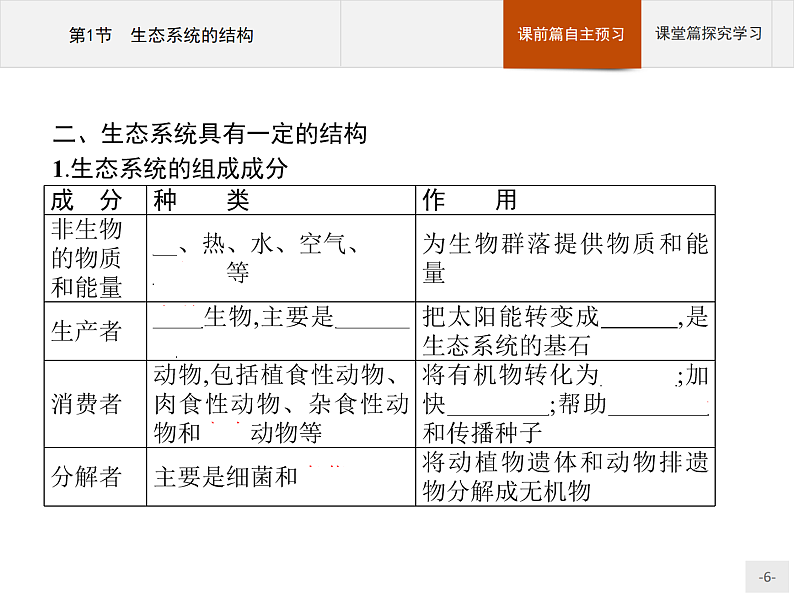Open the 课堂篇探究学习 tab
794x596 pixels.
[x=708, y=34]
